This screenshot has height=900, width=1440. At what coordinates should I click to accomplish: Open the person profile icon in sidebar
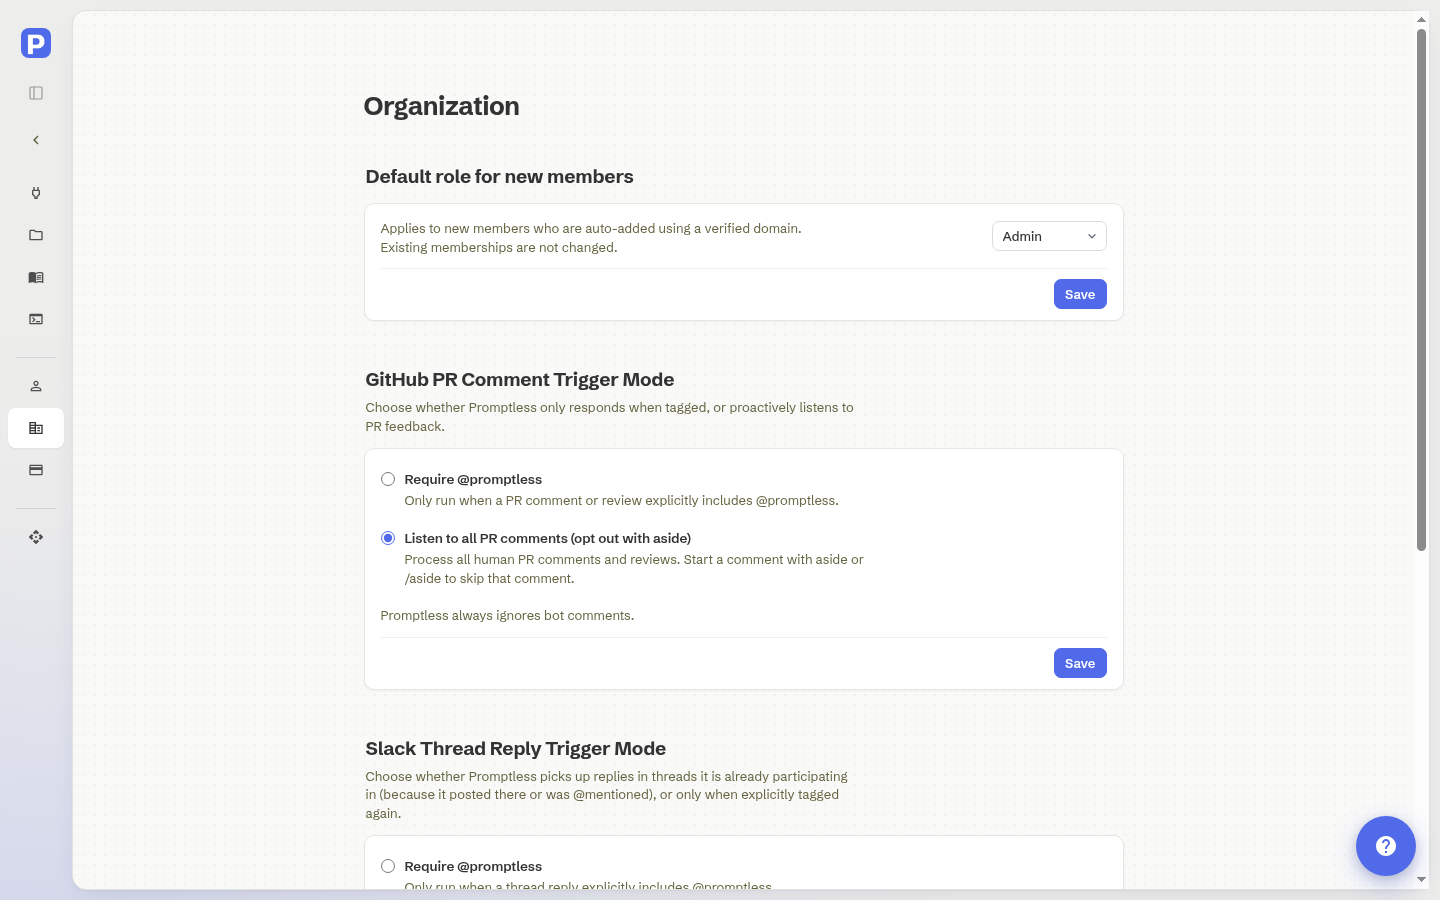(36, 386)
